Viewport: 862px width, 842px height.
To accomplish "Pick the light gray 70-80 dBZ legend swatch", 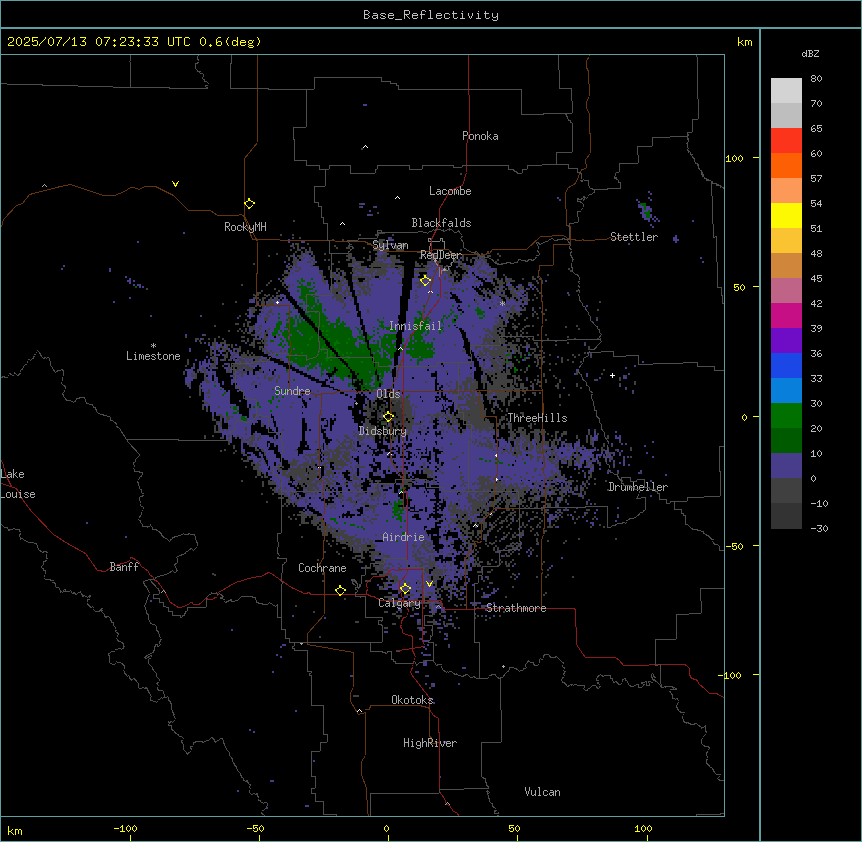I will 786,90.
